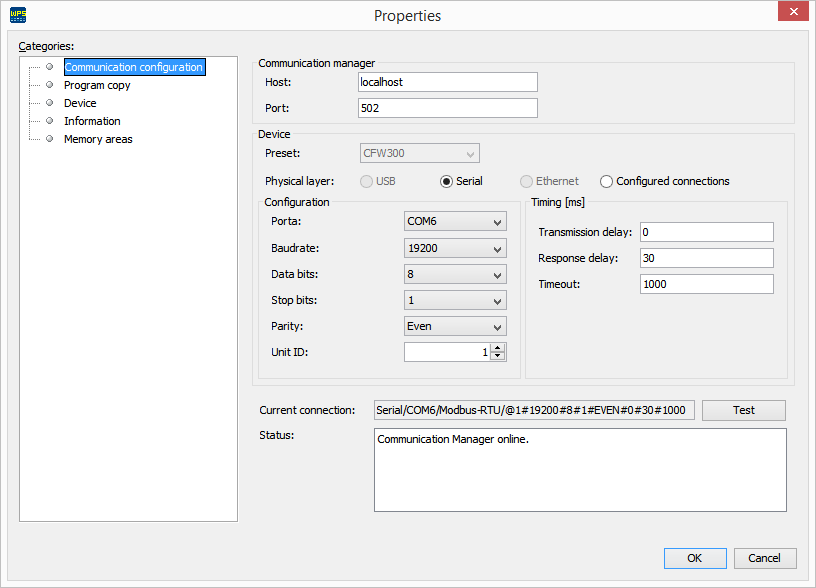Select the Information category in the tree

(x=92, y=121)
